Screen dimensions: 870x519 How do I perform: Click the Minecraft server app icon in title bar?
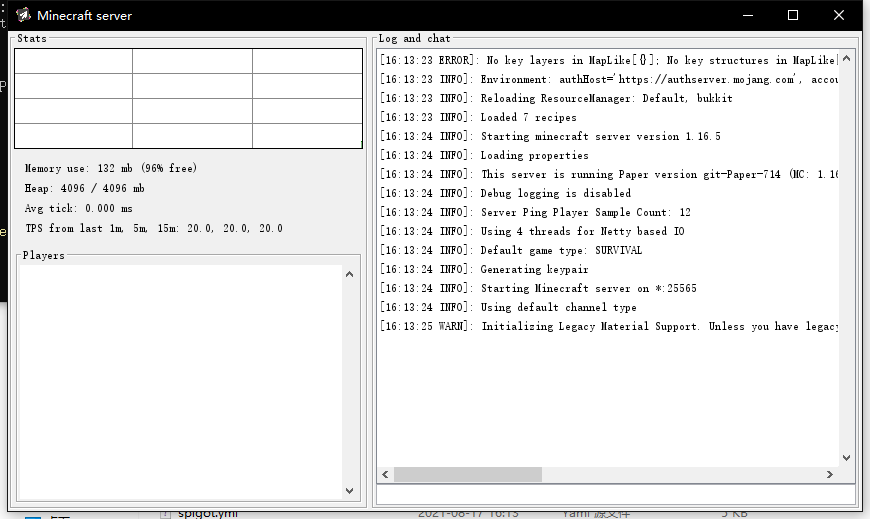click(23, 15)
